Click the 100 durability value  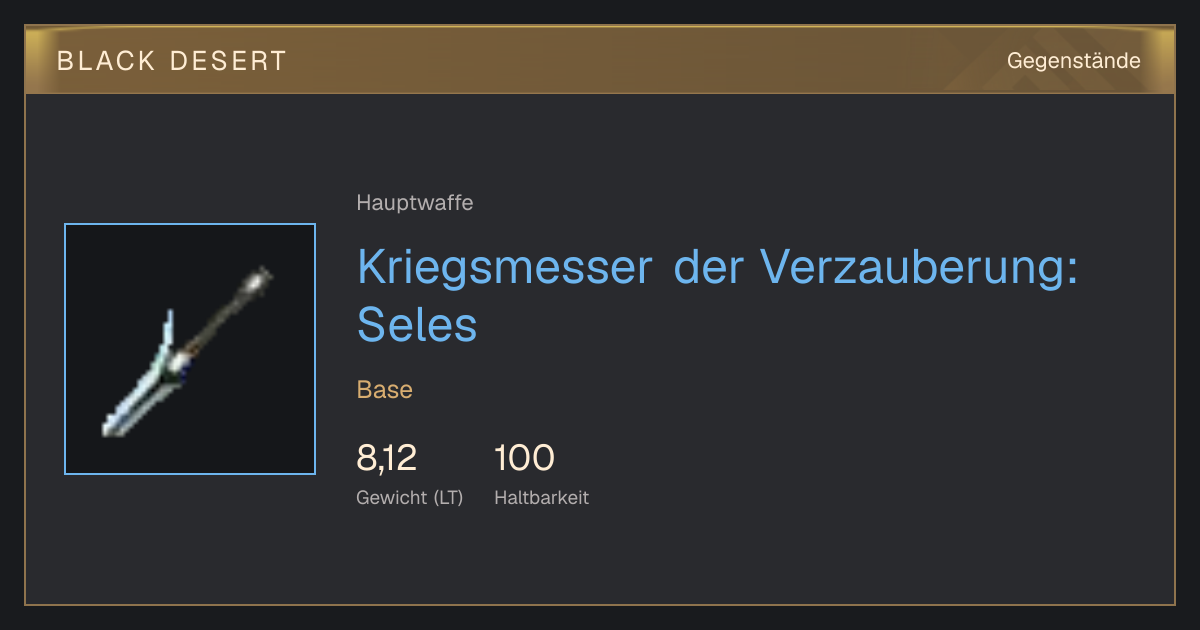click(524, 458)
